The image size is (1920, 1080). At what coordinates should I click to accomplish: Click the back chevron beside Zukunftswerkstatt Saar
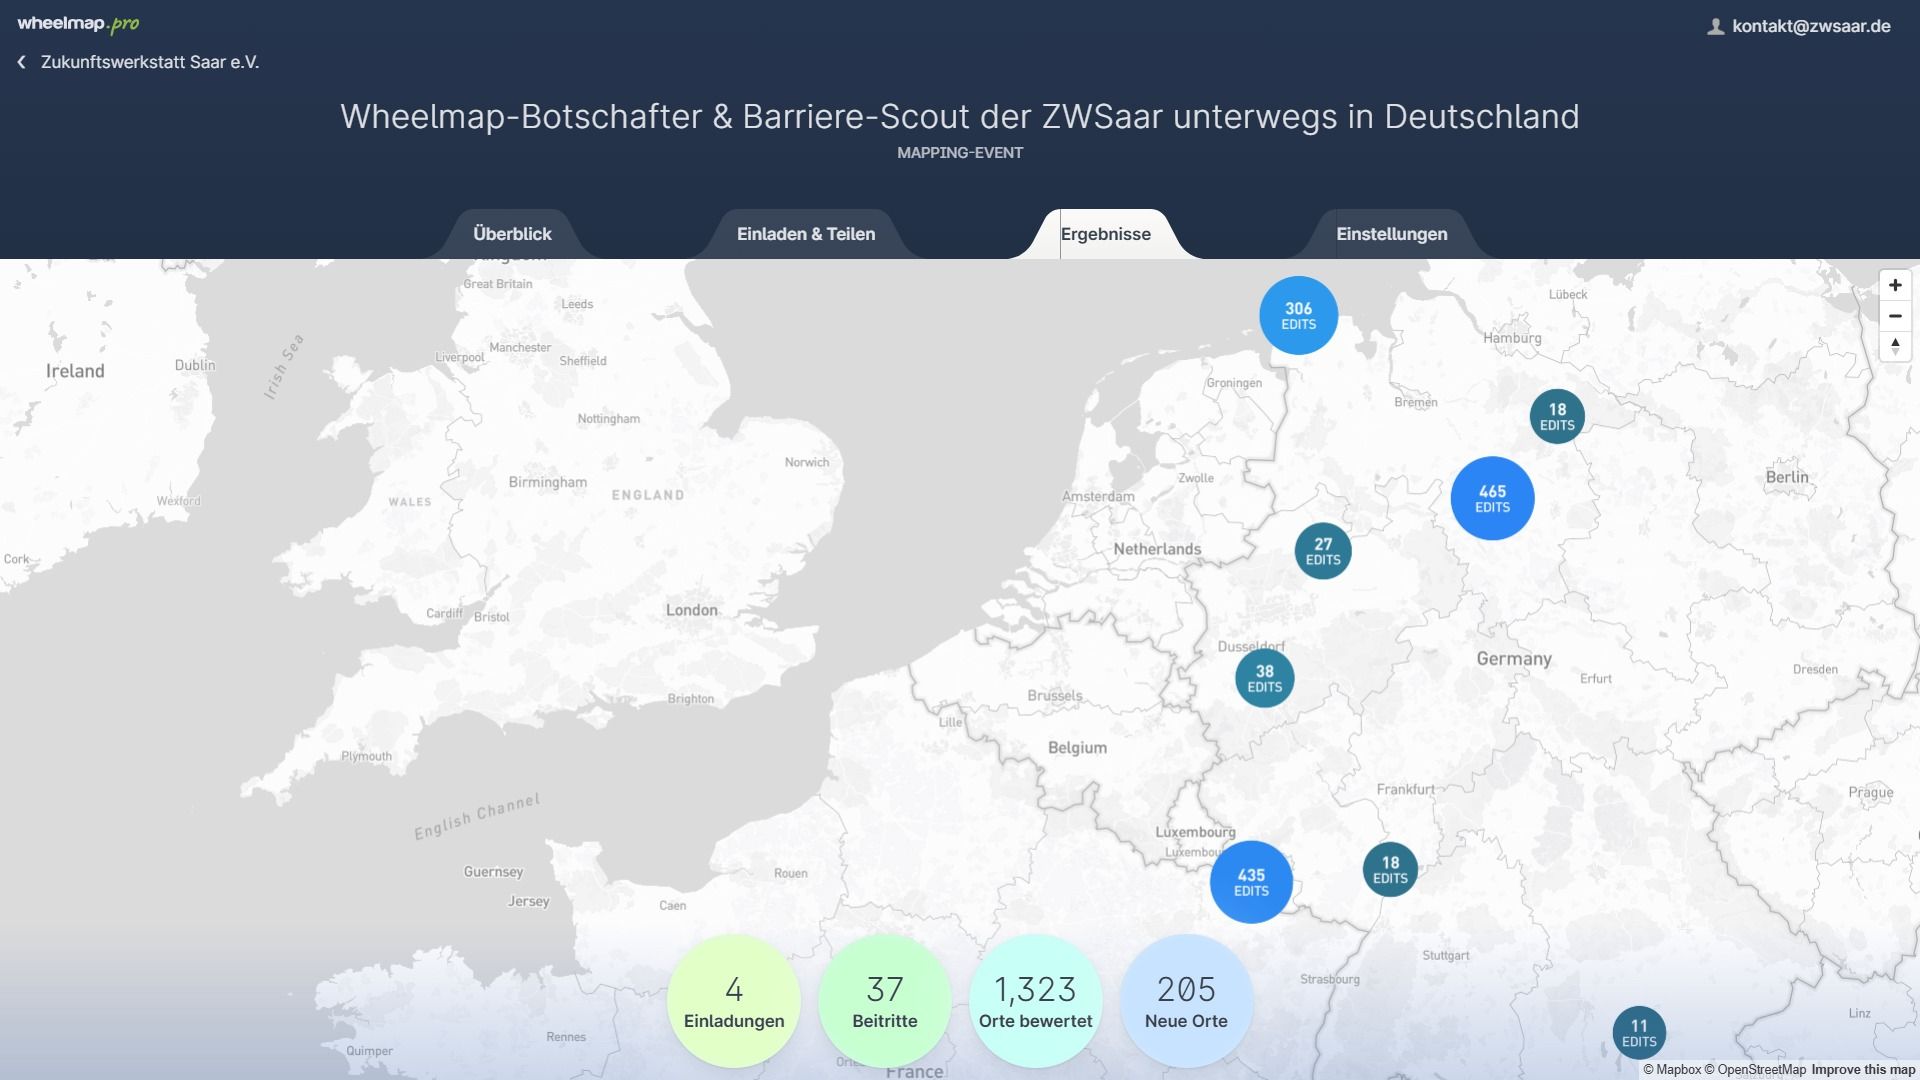[21, 62]
